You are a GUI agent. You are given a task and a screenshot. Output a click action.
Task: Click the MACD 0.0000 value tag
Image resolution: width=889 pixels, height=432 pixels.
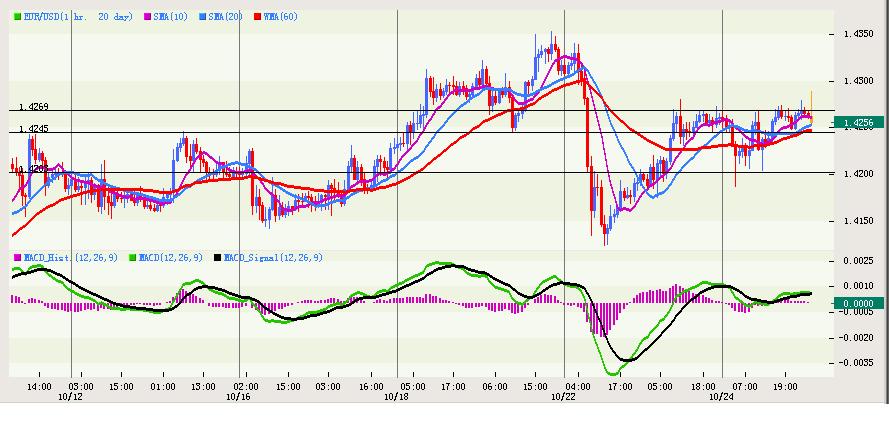tap(859, 303)
